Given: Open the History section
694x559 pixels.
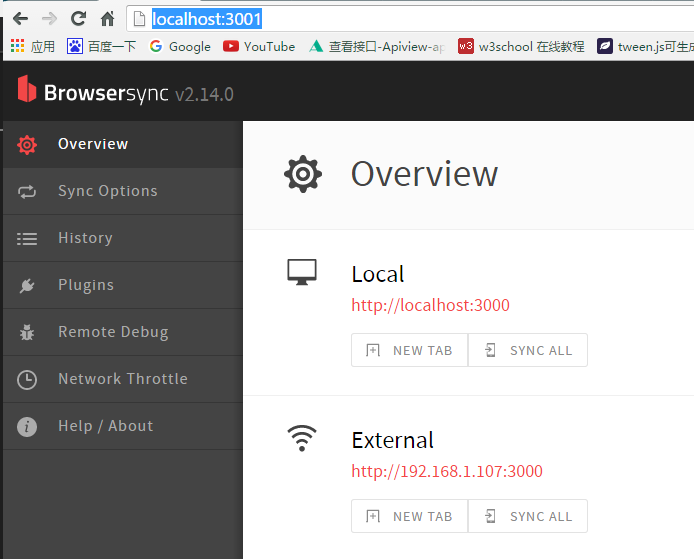Looking at the screenshot, I should click(85, 238).
